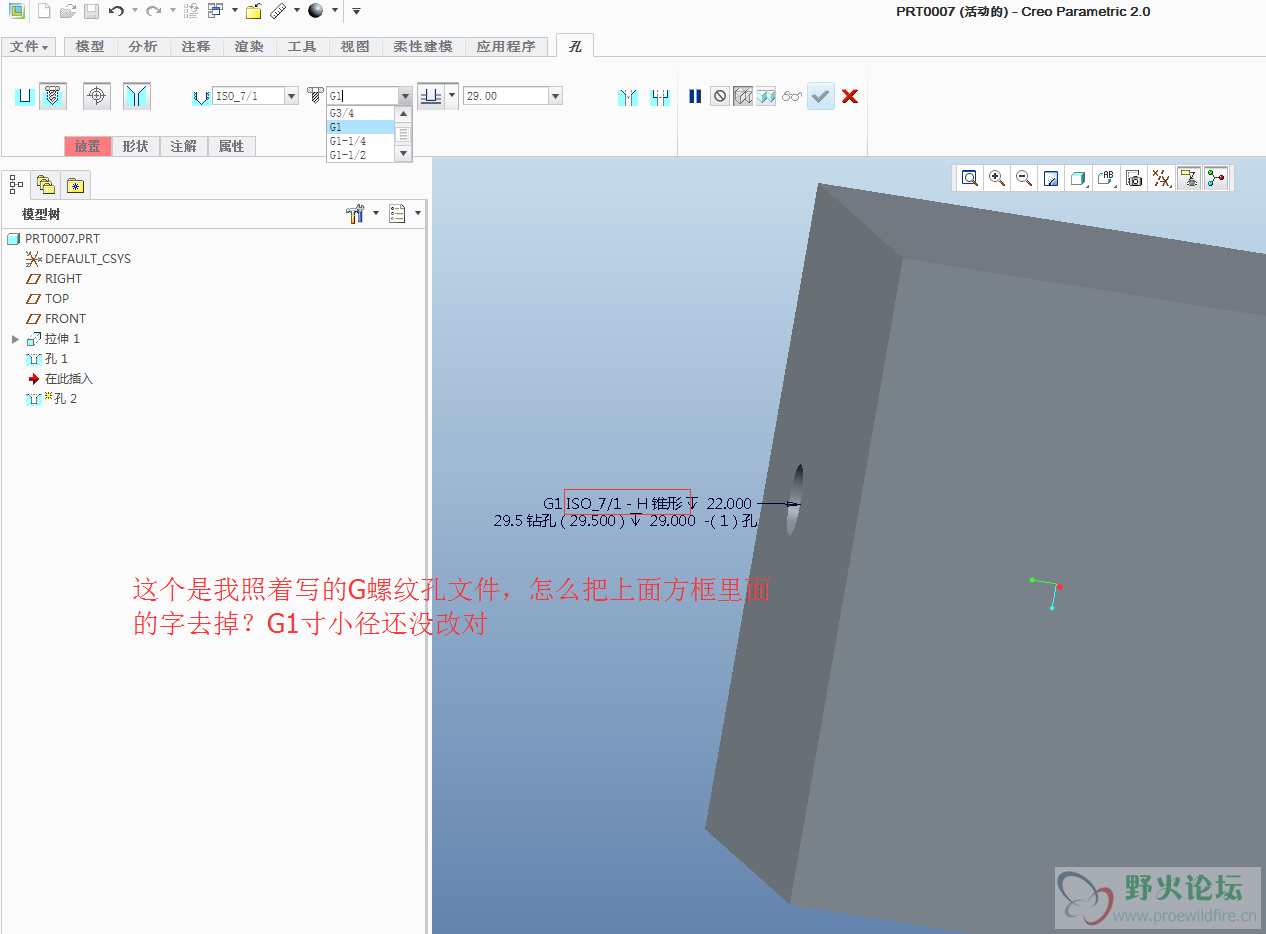Switch to the 分析 ribbon tab
This screenshot has height=934, width=1266.
pyautogui.click(x=143, y=46)
